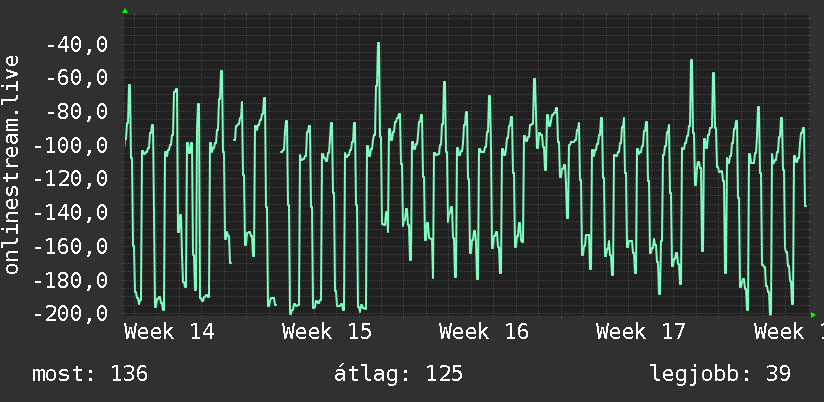Click the -180,0 y-axis label
Viewport: 824px width, 402px height.
[x=71, y=281]
